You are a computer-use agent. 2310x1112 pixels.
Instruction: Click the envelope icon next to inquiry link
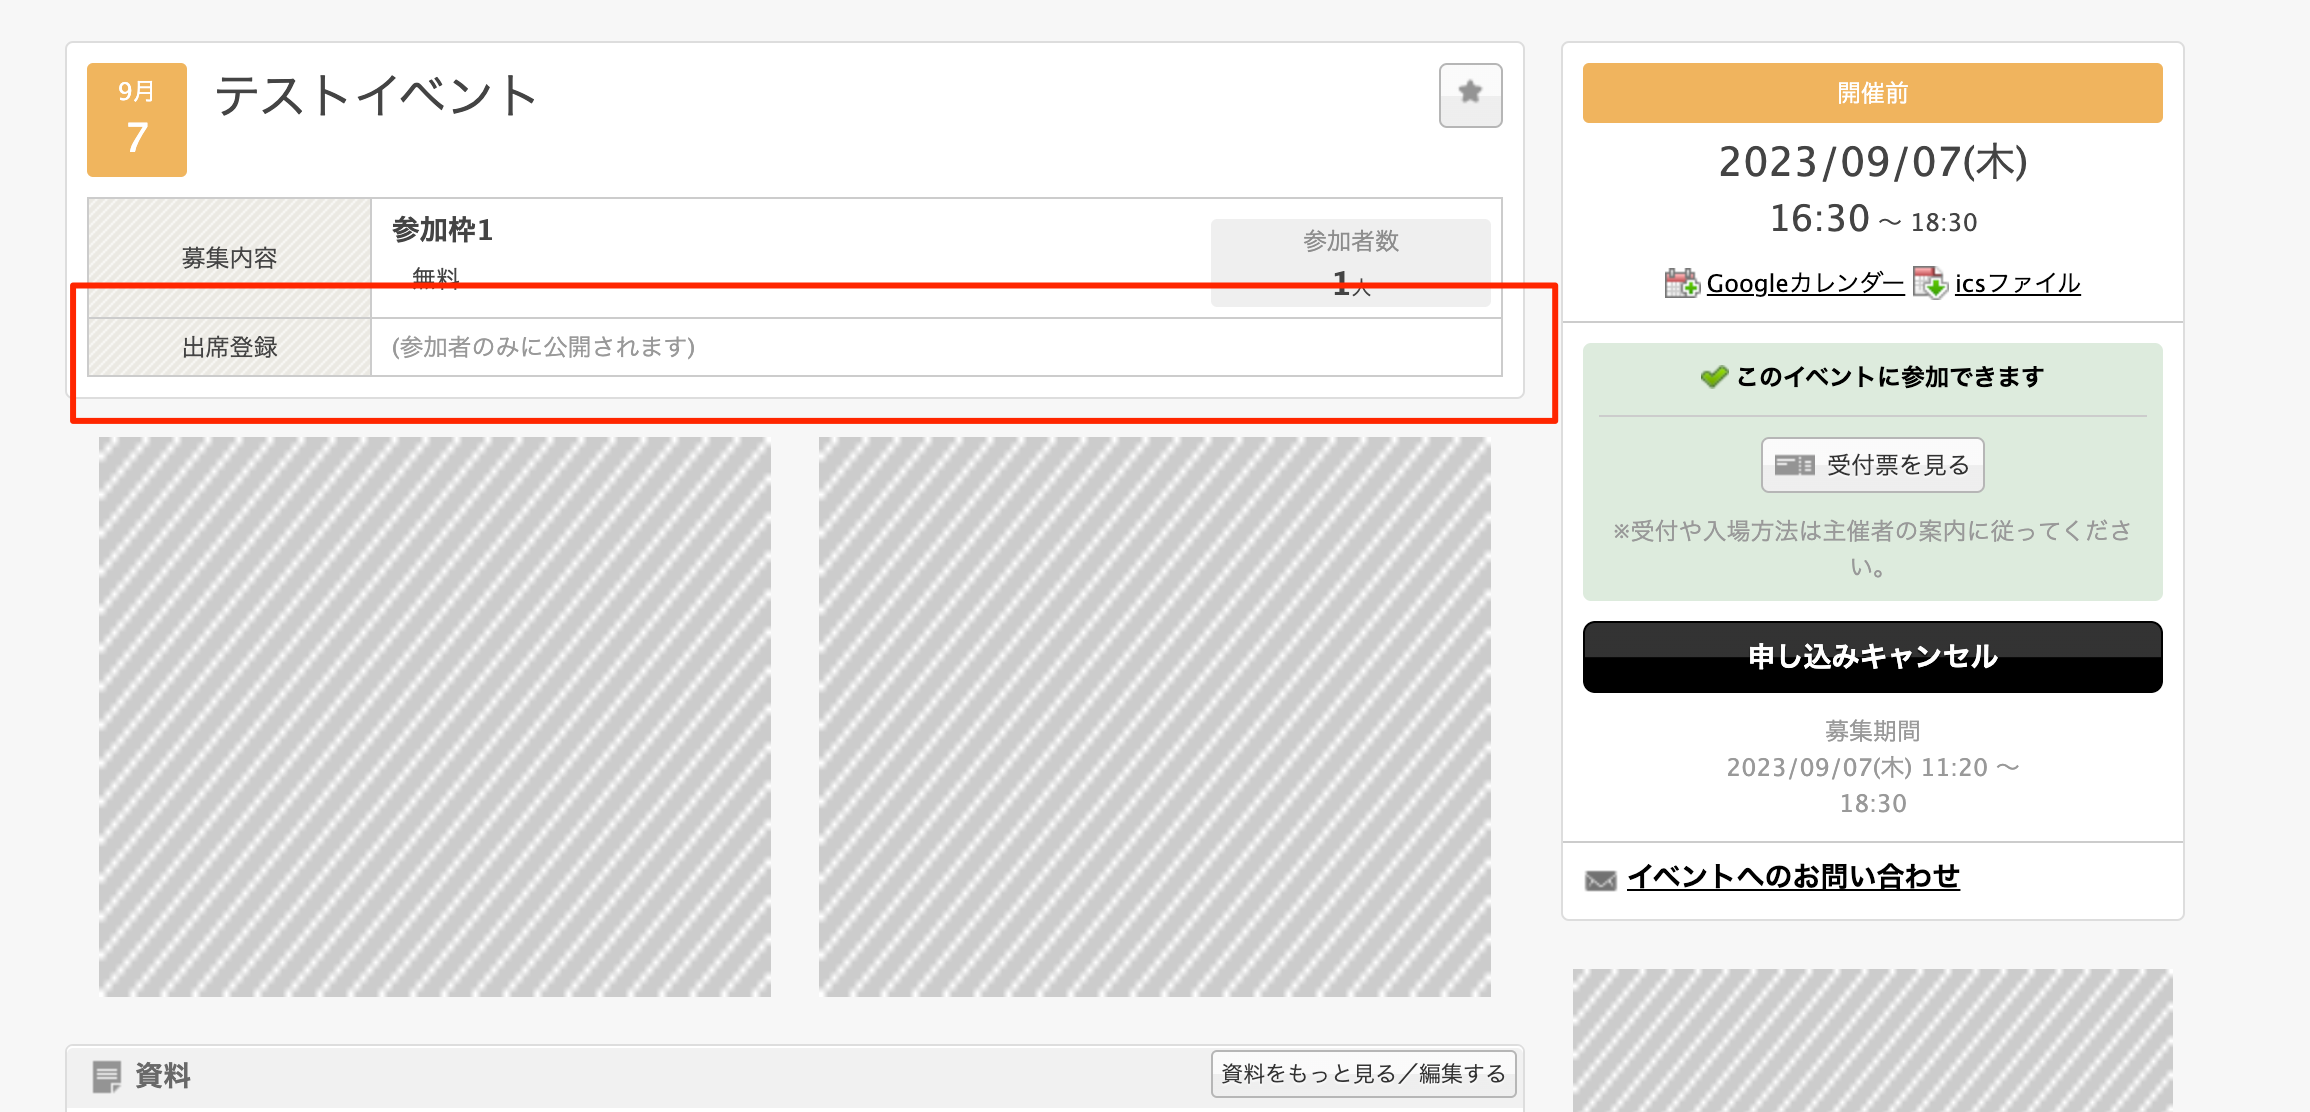(1601, 879)
